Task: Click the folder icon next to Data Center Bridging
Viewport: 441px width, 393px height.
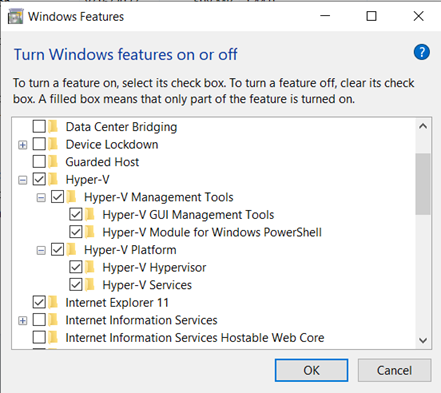Action: click(x=53, y=127)
